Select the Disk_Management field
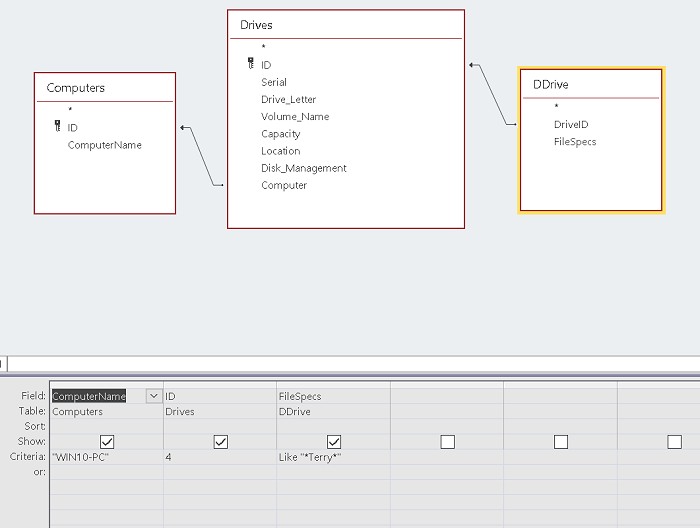The image size is (700, 528). click(304, 168)
